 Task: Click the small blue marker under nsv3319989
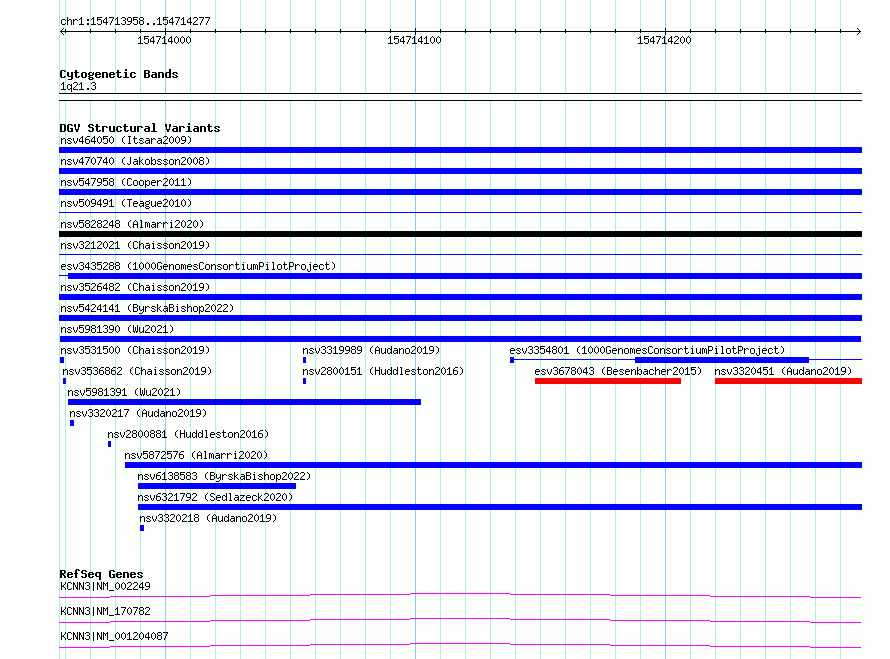[x=304, y=360]
